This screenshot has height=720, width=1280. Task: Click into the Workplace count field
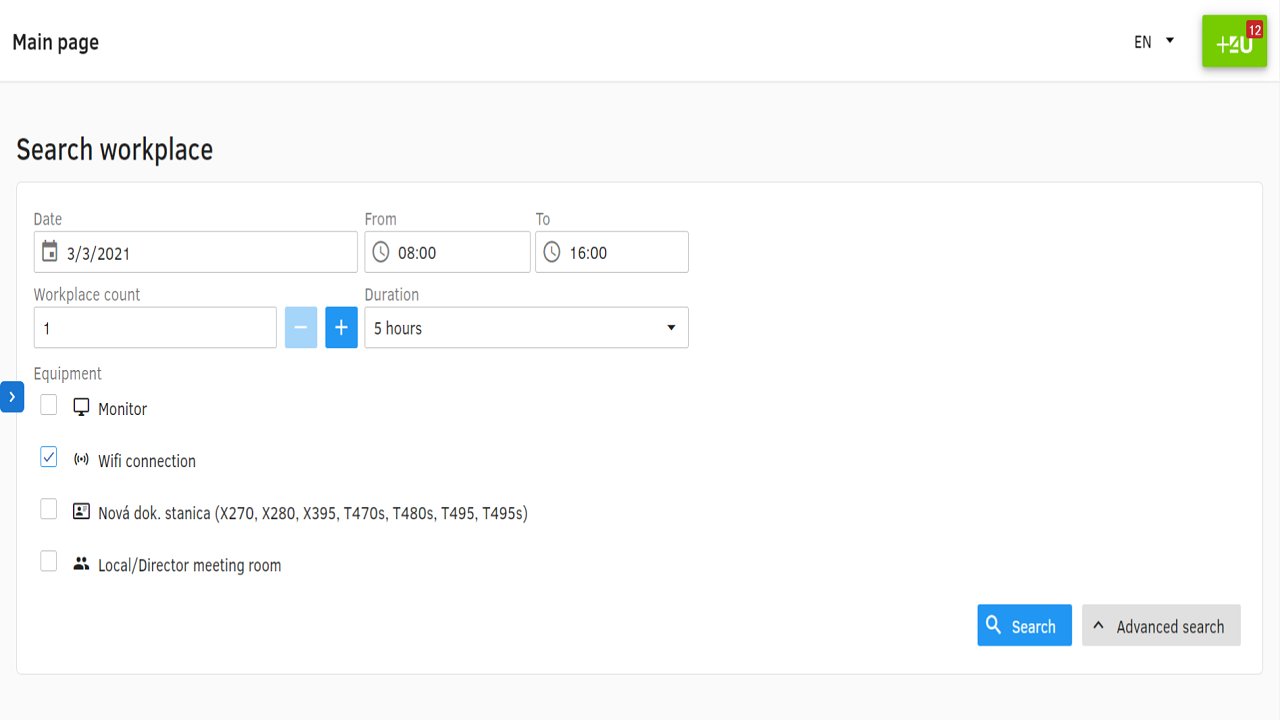click(155, 328)
